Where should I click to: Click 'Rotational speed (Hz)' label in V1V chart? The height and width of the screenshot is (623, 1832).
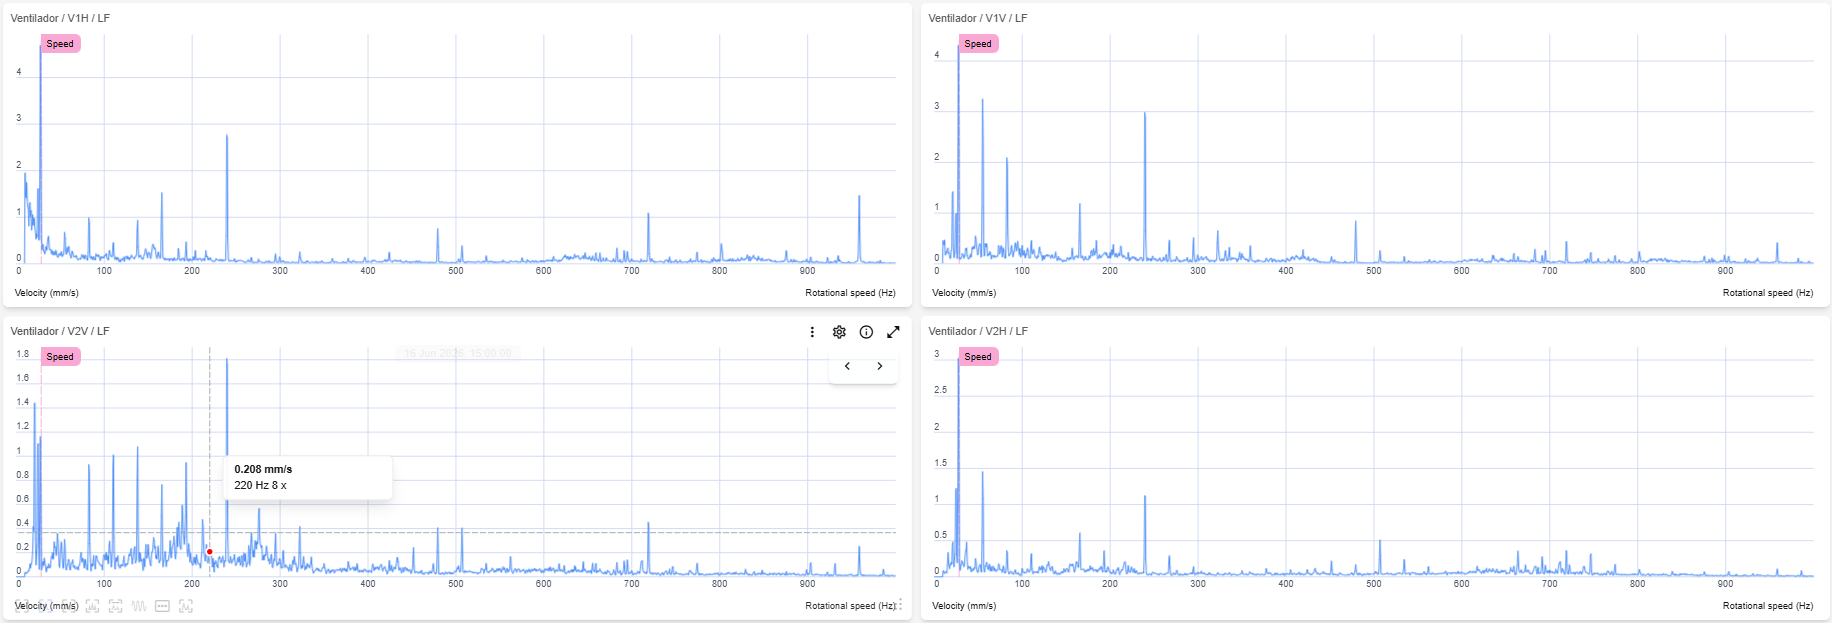click(1767, 293)
